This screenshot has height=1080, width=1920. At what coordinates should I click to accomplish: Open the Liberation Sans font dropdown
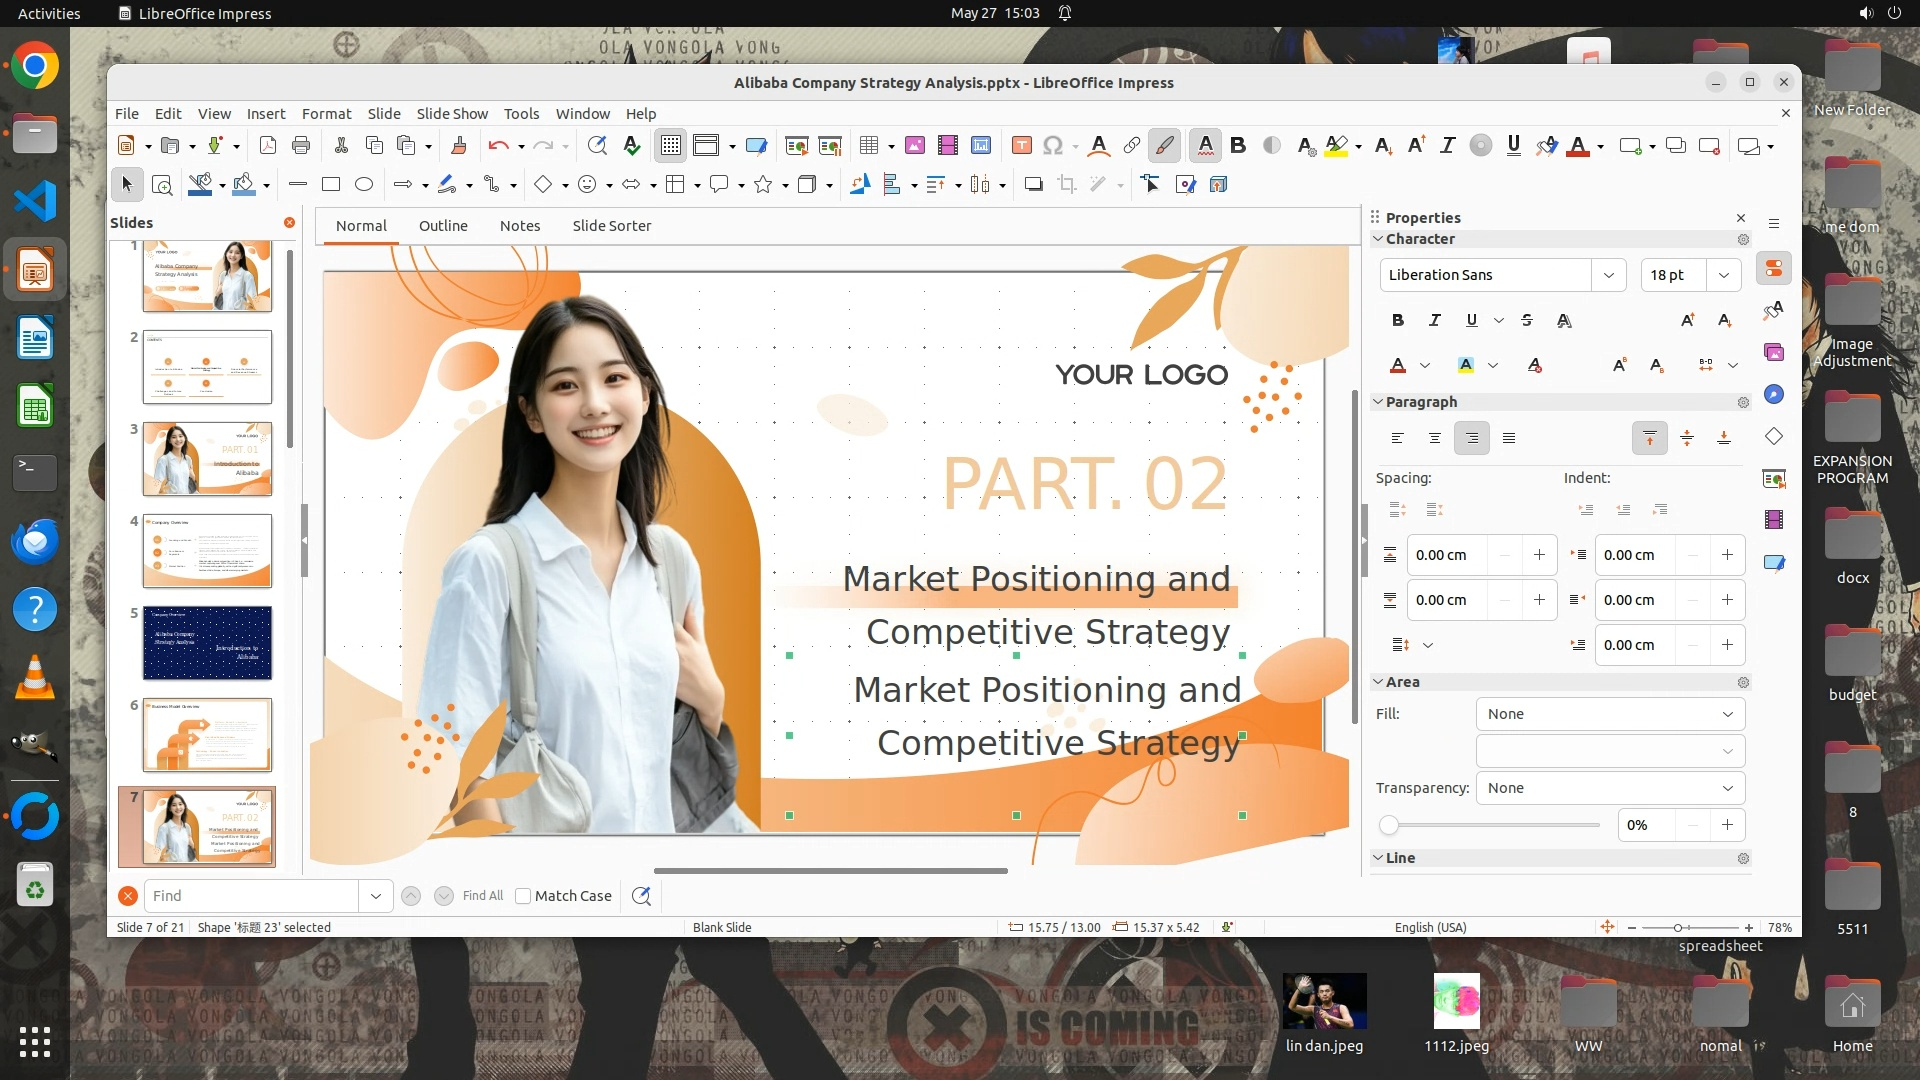pos(1608,275)
